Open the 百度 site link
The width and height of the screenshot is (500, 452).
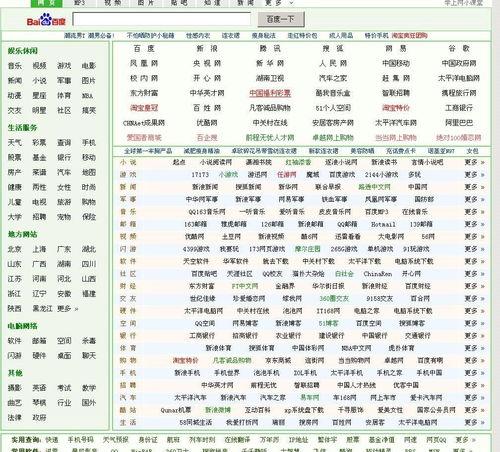144,49
